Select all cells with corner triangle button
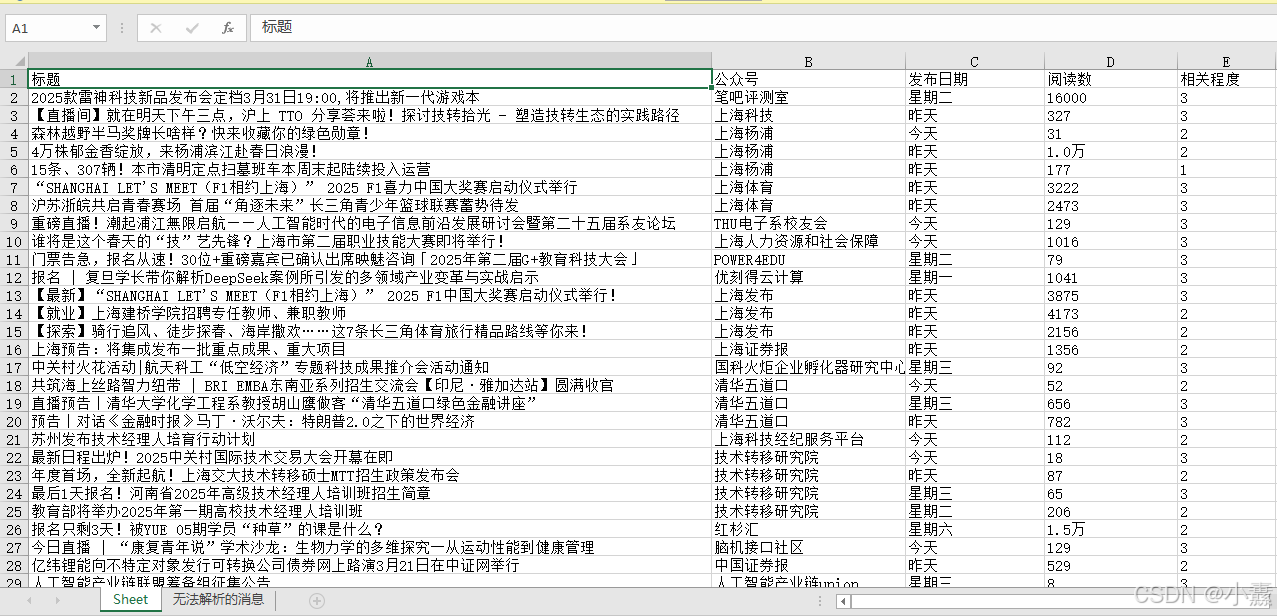Image resolution: width=1277 pixels, height=616 pixels. 14,62
